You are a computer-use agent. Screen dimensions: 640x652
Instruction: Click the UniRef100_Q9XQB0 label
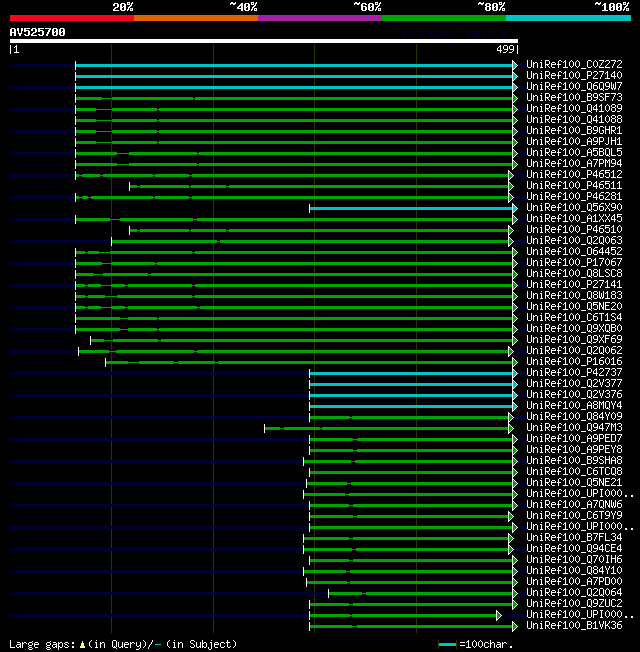pyautogui.click(x=574, y=329)
